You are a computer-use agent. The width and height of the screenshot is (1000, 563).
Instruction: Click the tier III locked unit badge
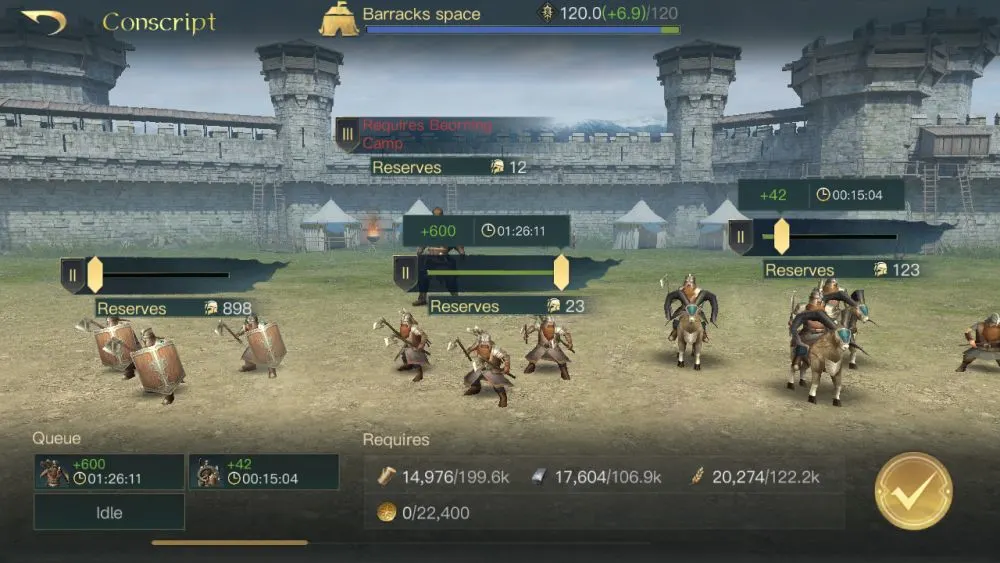pyautogui.click(x=347, y=134)
